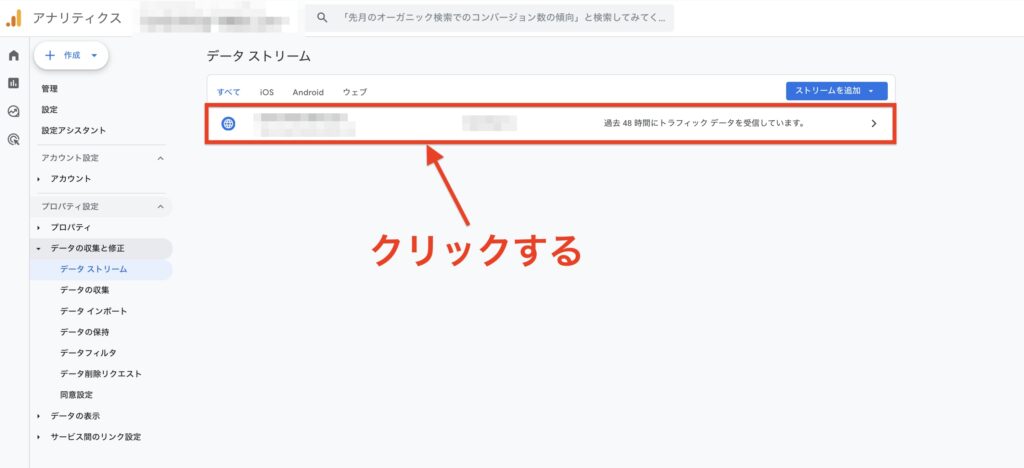Image resolution: width=1024 pixels, height=468 pixels.
Task: Open the Reports bar chart icon
Action: pyautogui.click(x=14, y=83)
